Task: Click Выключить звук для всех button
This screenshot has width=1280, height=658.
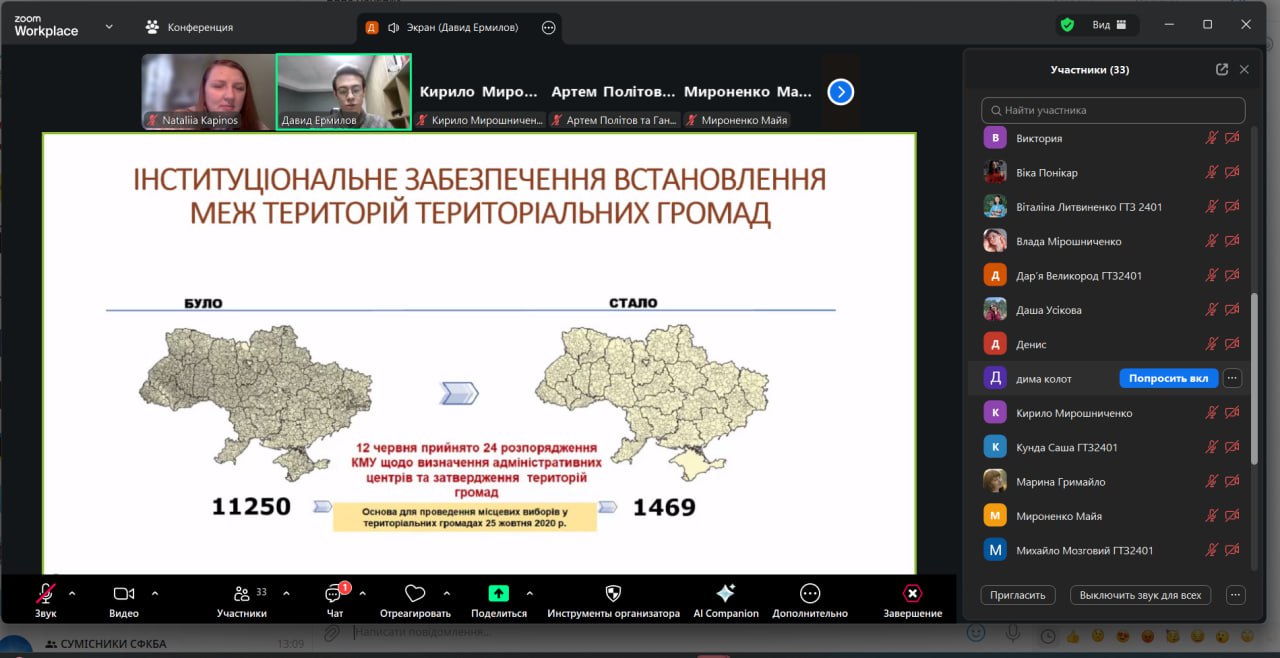Action: pos(1140,595)
